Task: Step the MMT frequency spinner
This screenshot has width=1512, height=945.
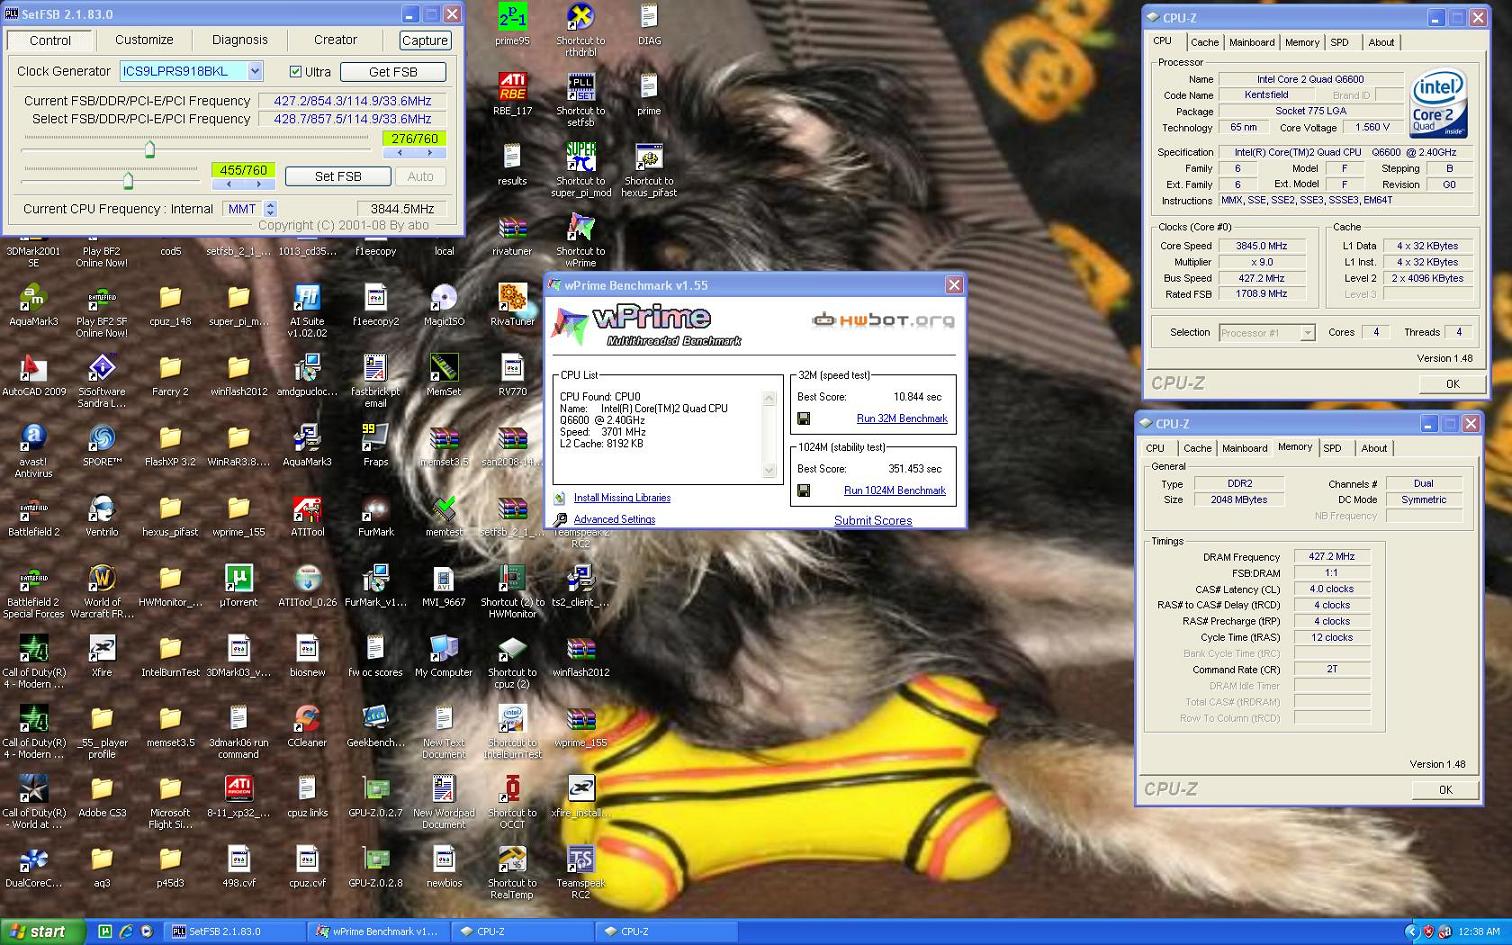Action: tap(270, 209)
